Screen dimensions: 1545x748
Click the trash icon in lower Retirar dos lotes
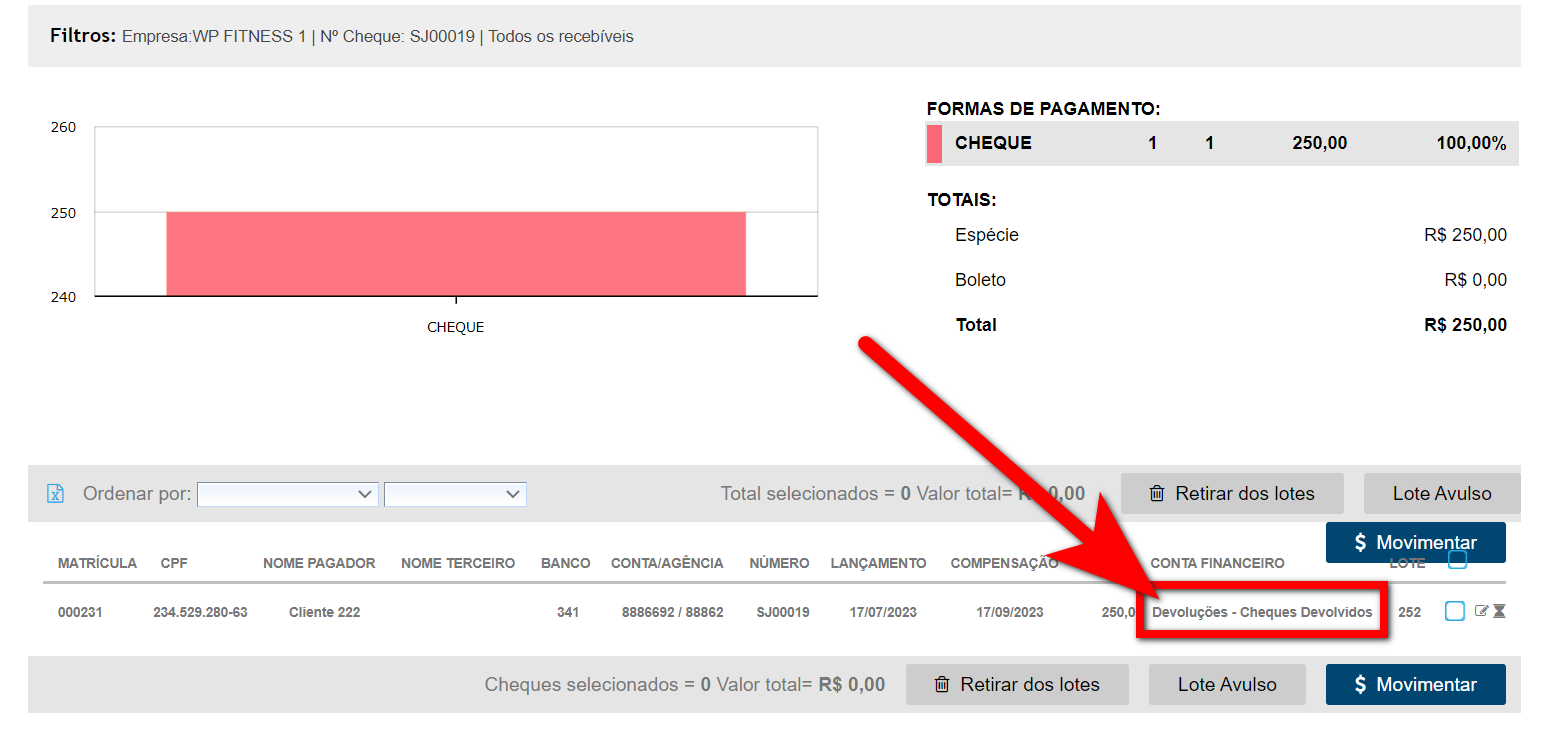tap(941, 685)
